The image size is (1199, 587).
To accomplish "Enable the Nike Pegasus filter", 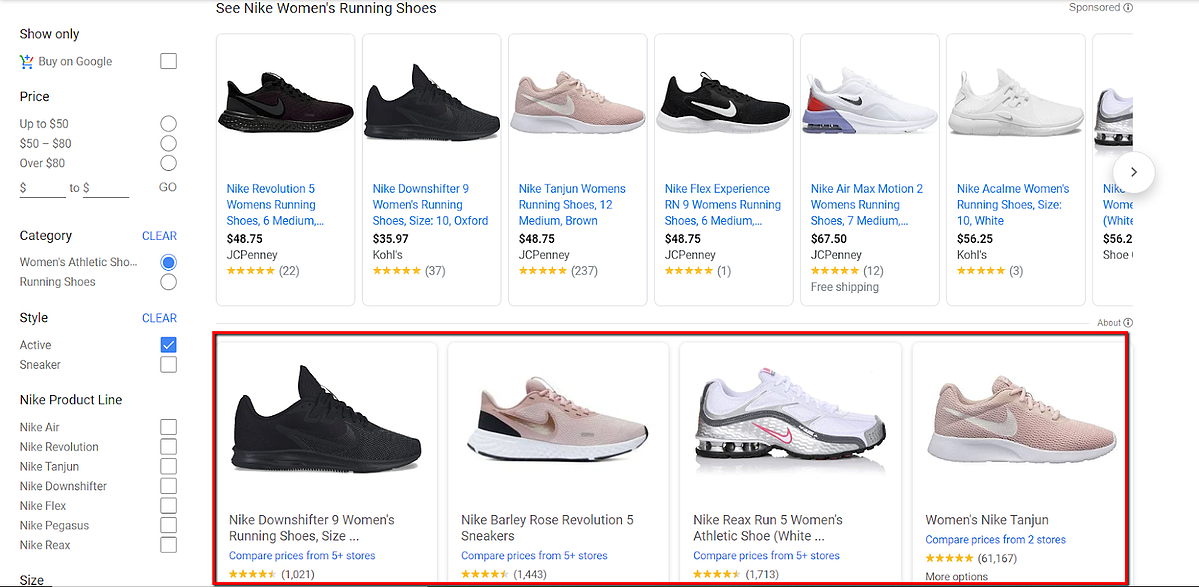I will [x=168, y=525].
